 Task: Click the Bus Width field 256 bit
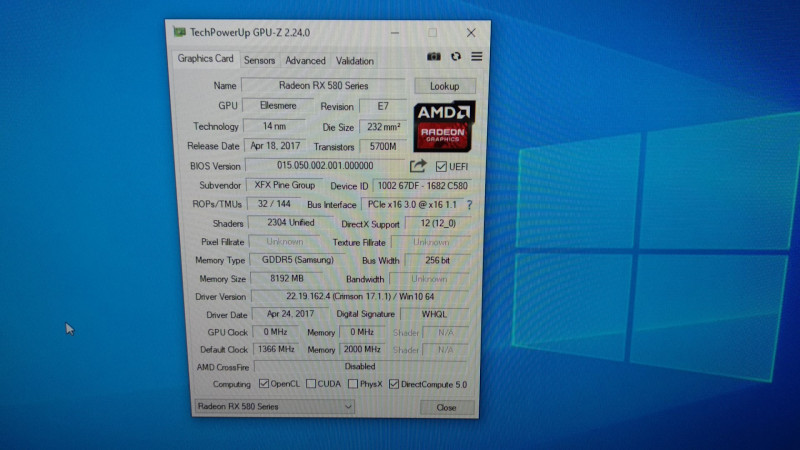(438, 261)
